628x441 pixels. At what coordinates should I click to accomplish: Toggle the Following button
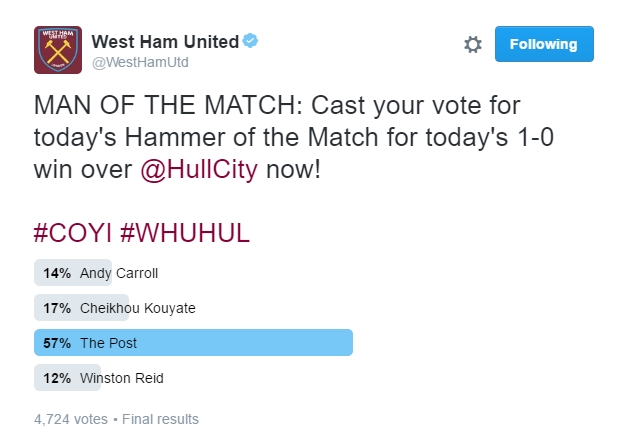point(544,44)
